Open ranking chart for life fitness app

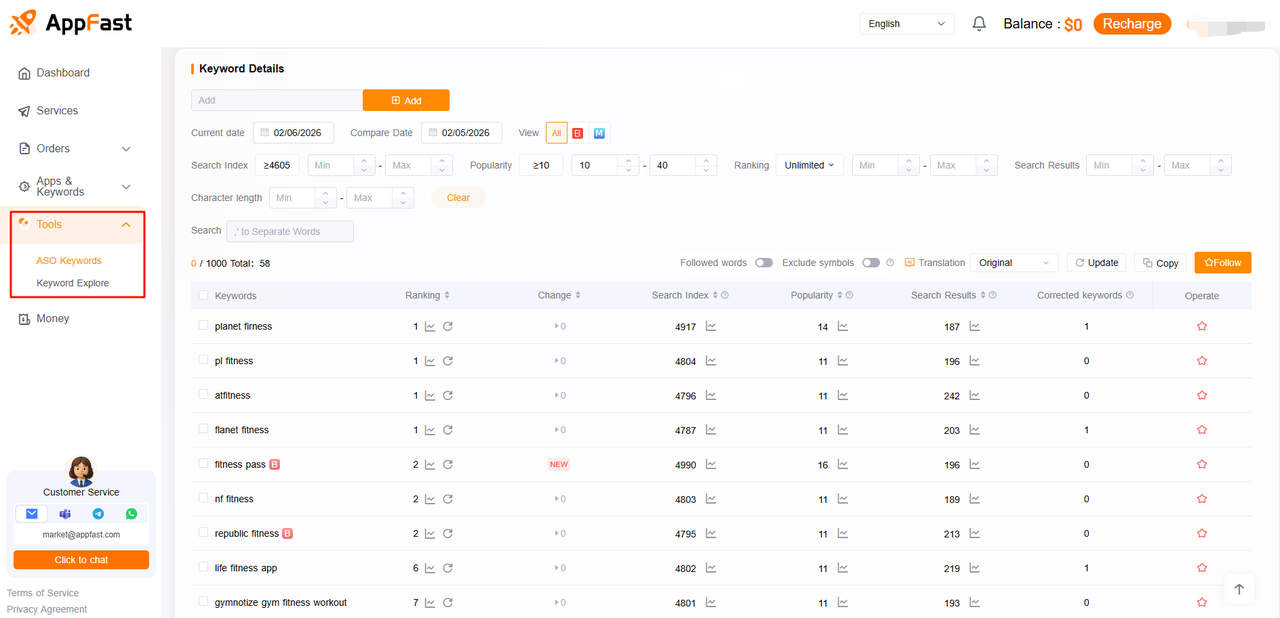(x=430, y=568)
